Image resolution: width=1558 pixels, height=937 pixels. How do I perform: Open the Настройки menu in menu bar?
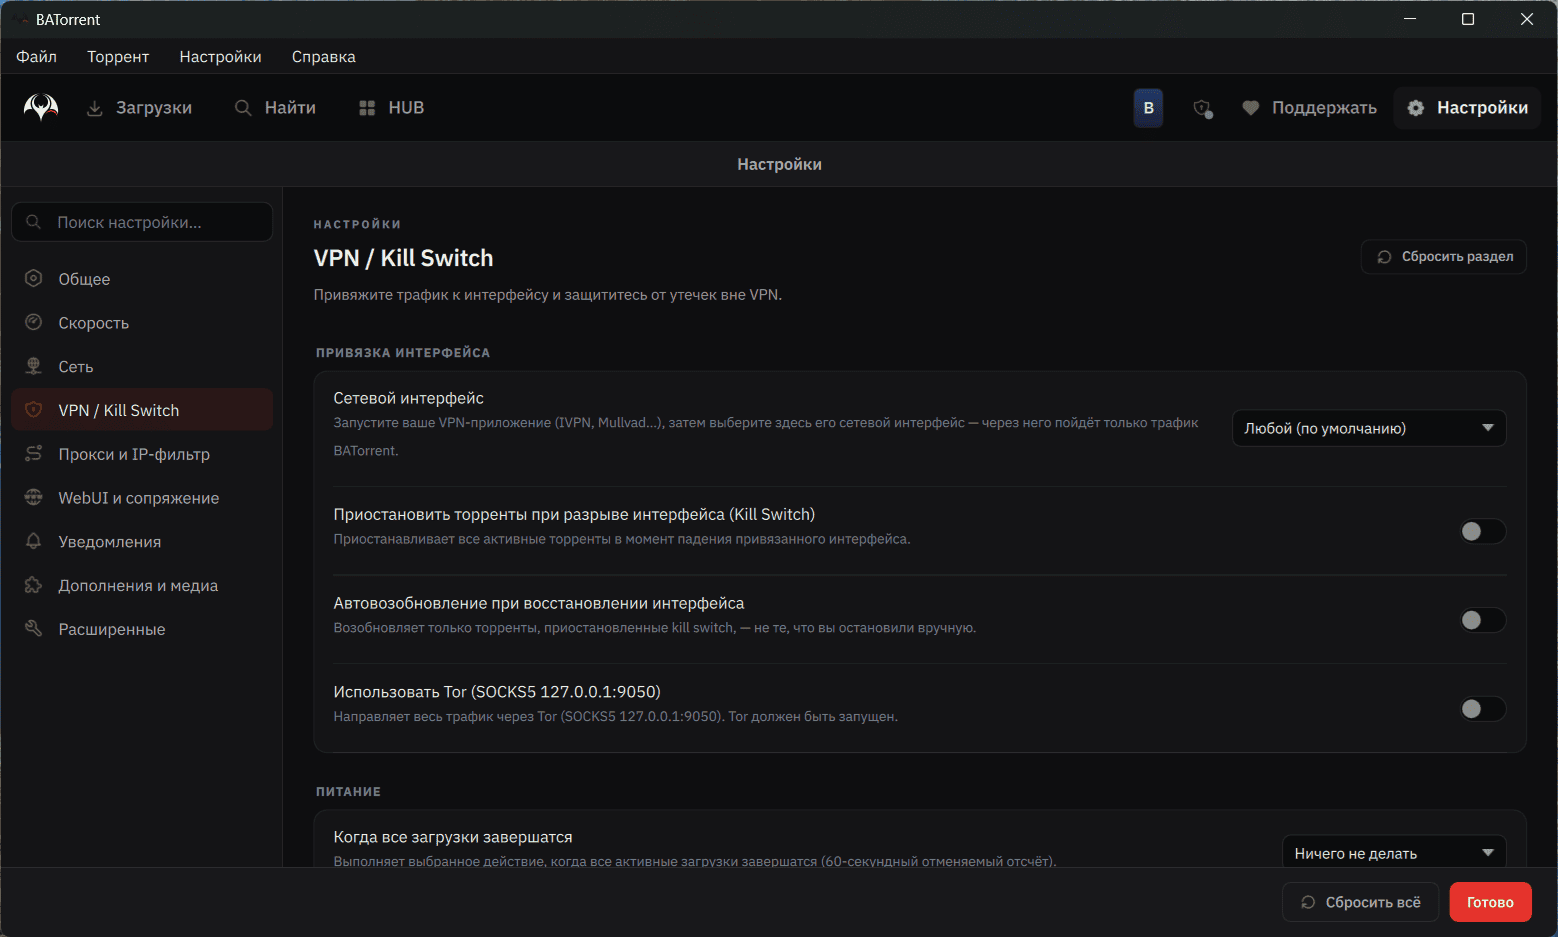(221, 57)
